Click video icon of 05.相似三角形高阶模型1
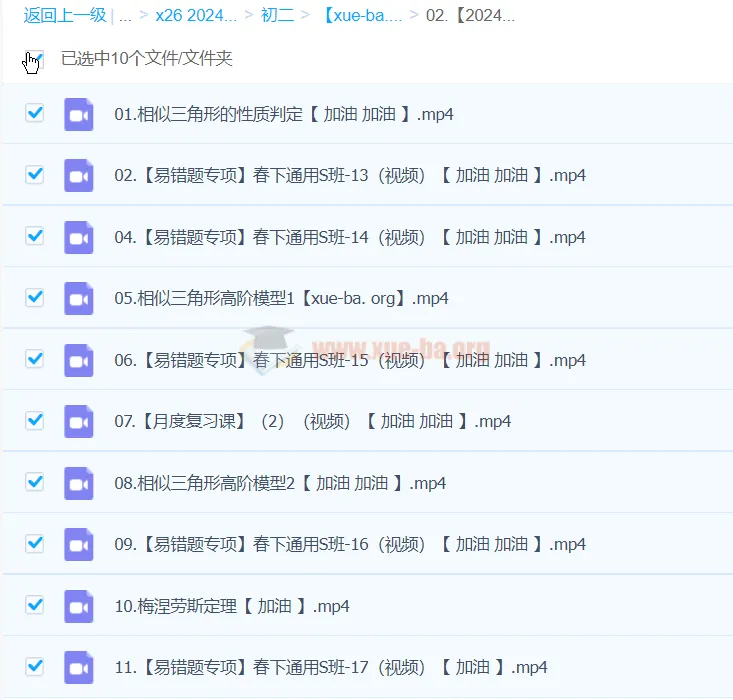Viewport: 733px width, 700px height. coord(79,298)
